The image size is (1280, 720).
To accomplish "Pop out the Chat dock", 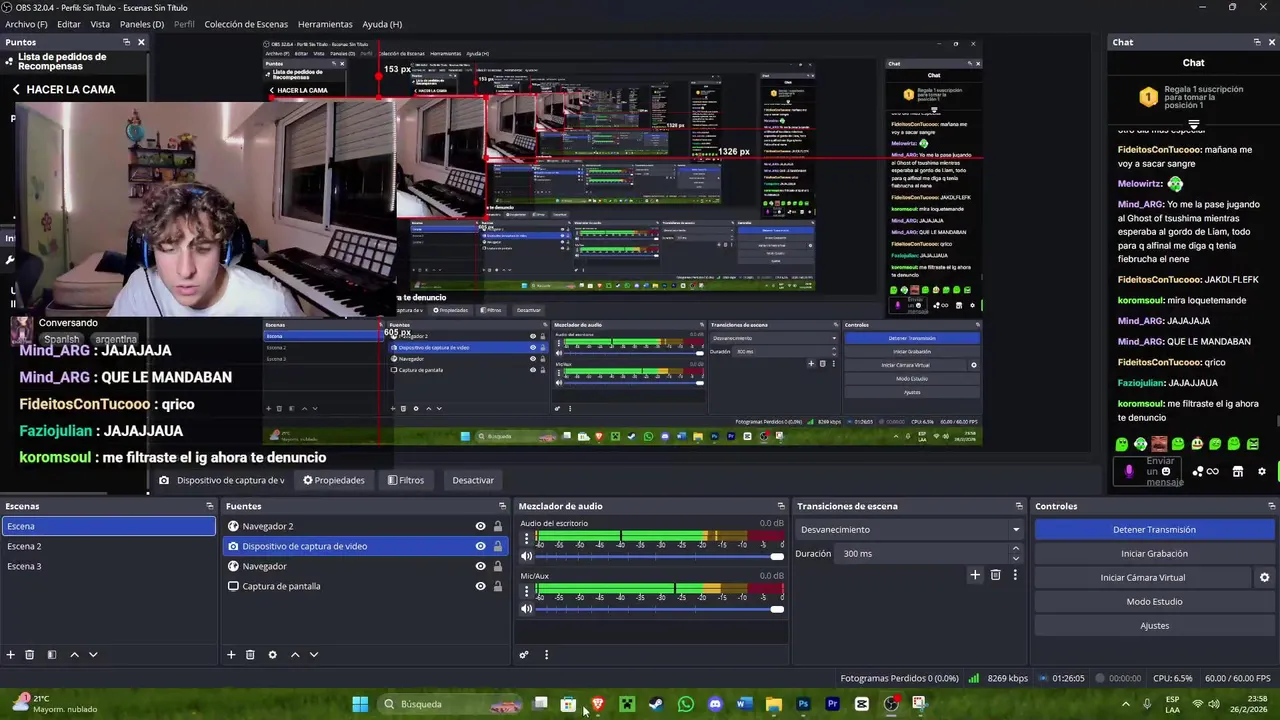I will click(1257, 42).
